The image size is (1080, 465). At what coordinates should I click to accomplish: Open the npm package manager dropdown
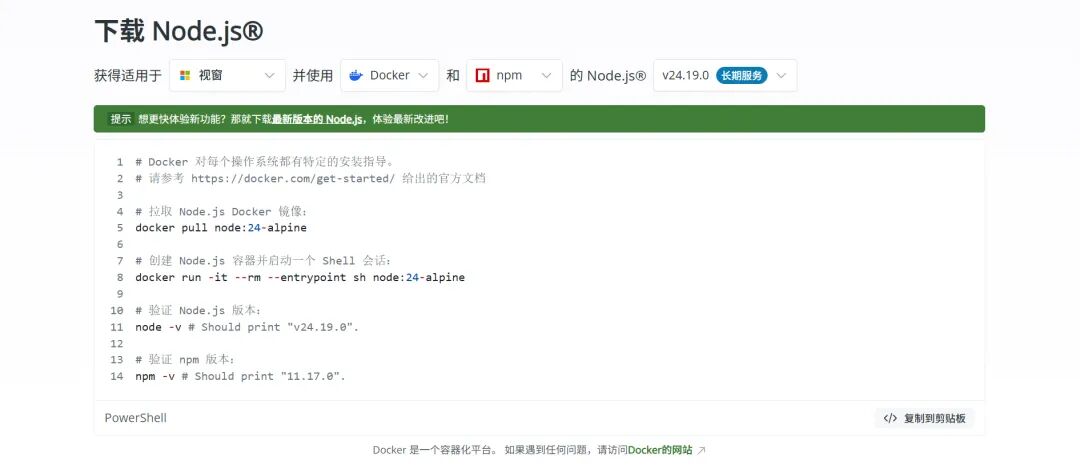click(x=515, y=76)
